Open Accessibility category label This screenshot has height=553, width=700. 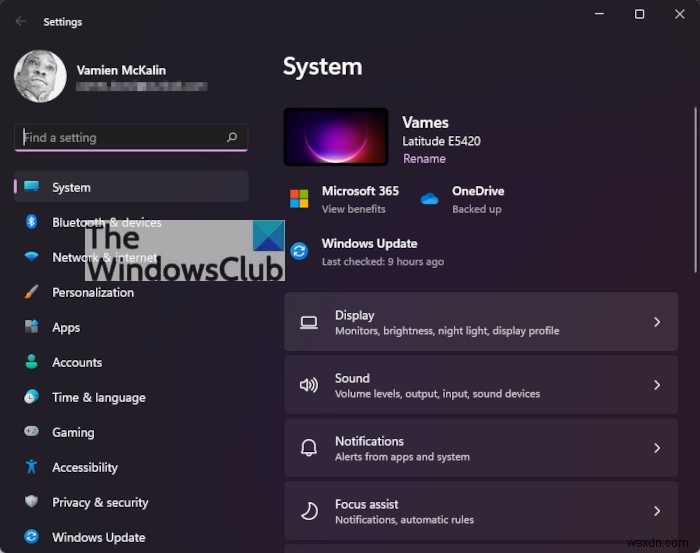point(85,467)
